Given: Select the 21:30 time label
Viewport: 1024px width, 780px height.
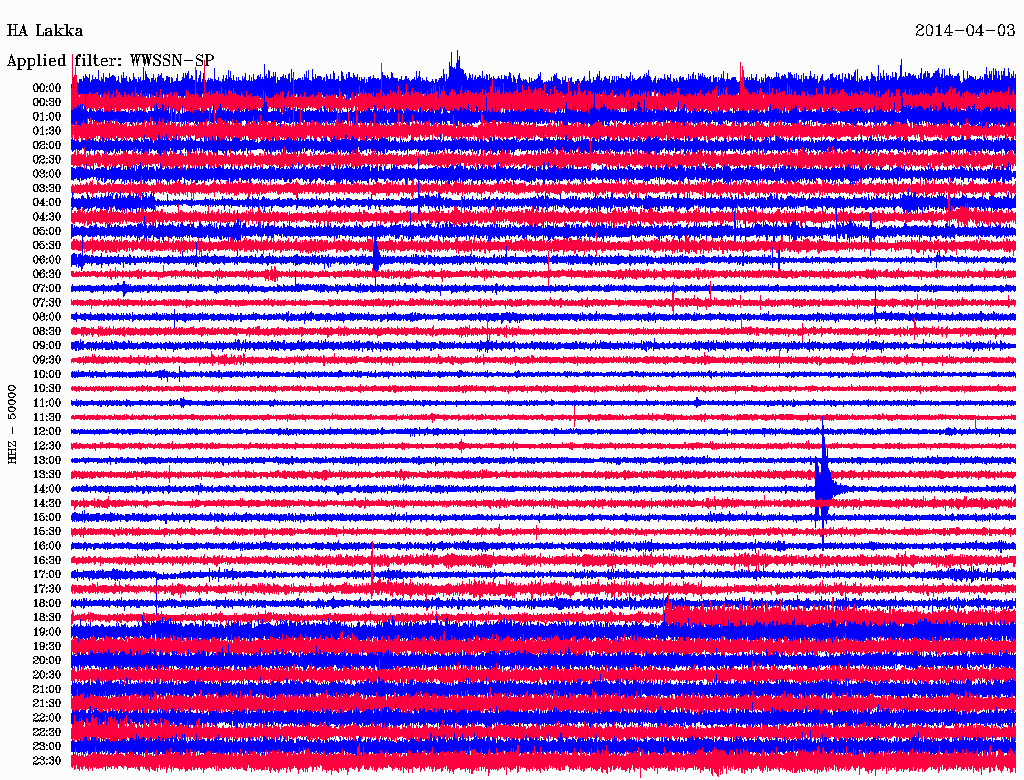Looking at the screenshot, I should coord(47,704).
